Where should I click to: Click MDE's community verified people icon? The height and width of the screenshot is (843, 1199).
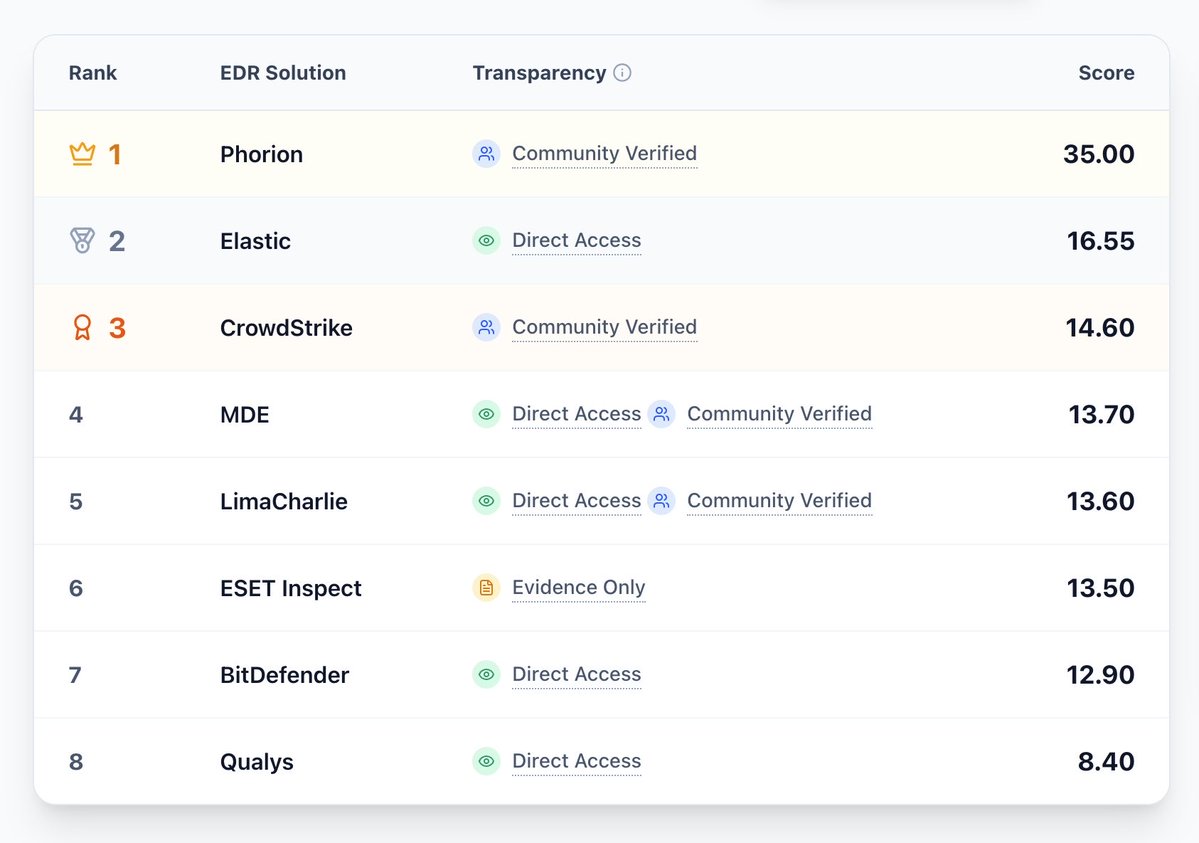pos(661,415)
